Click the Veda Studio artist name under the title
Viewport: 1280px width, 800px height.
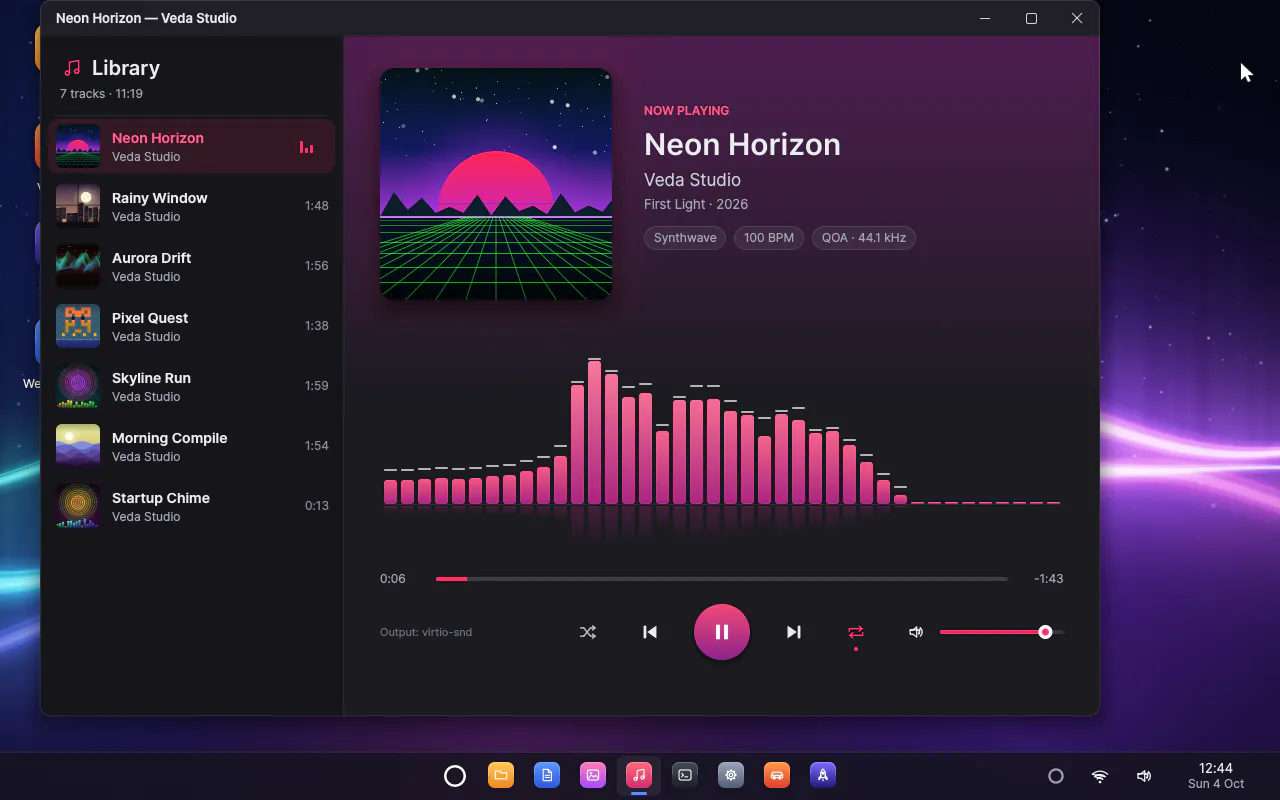coord(692,180)
